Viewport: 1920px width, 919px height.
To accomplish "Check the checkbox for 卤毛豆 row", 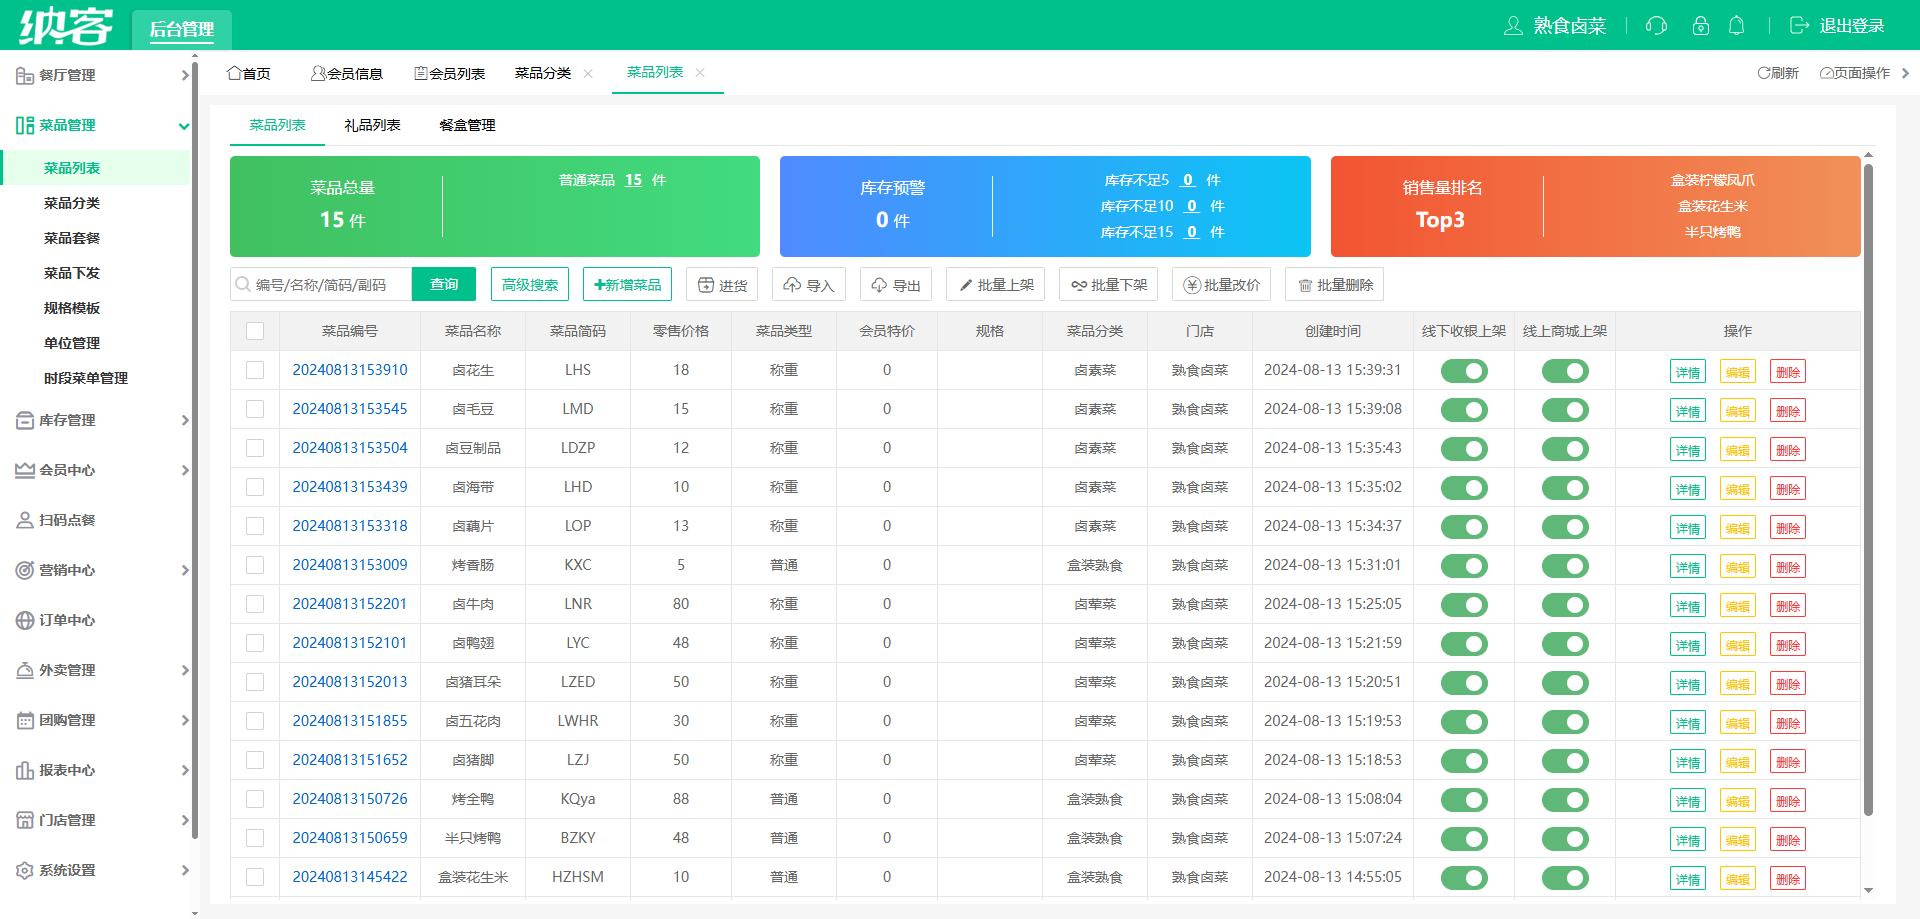I will click(x=255, y=409).
